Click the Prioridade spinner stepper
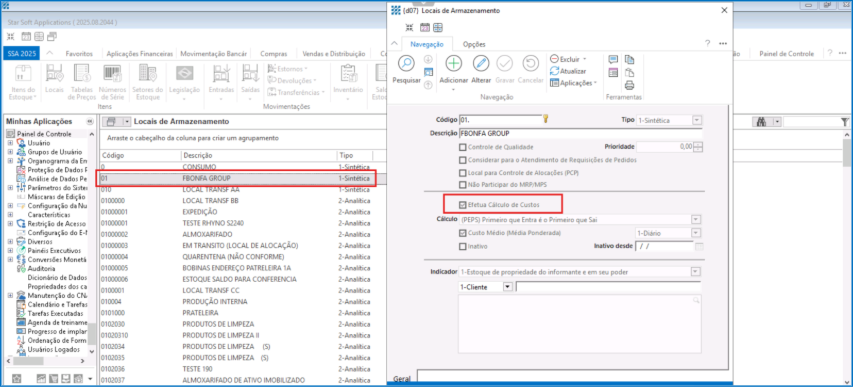This screenshot has width=853, height=387. point(699,147)
